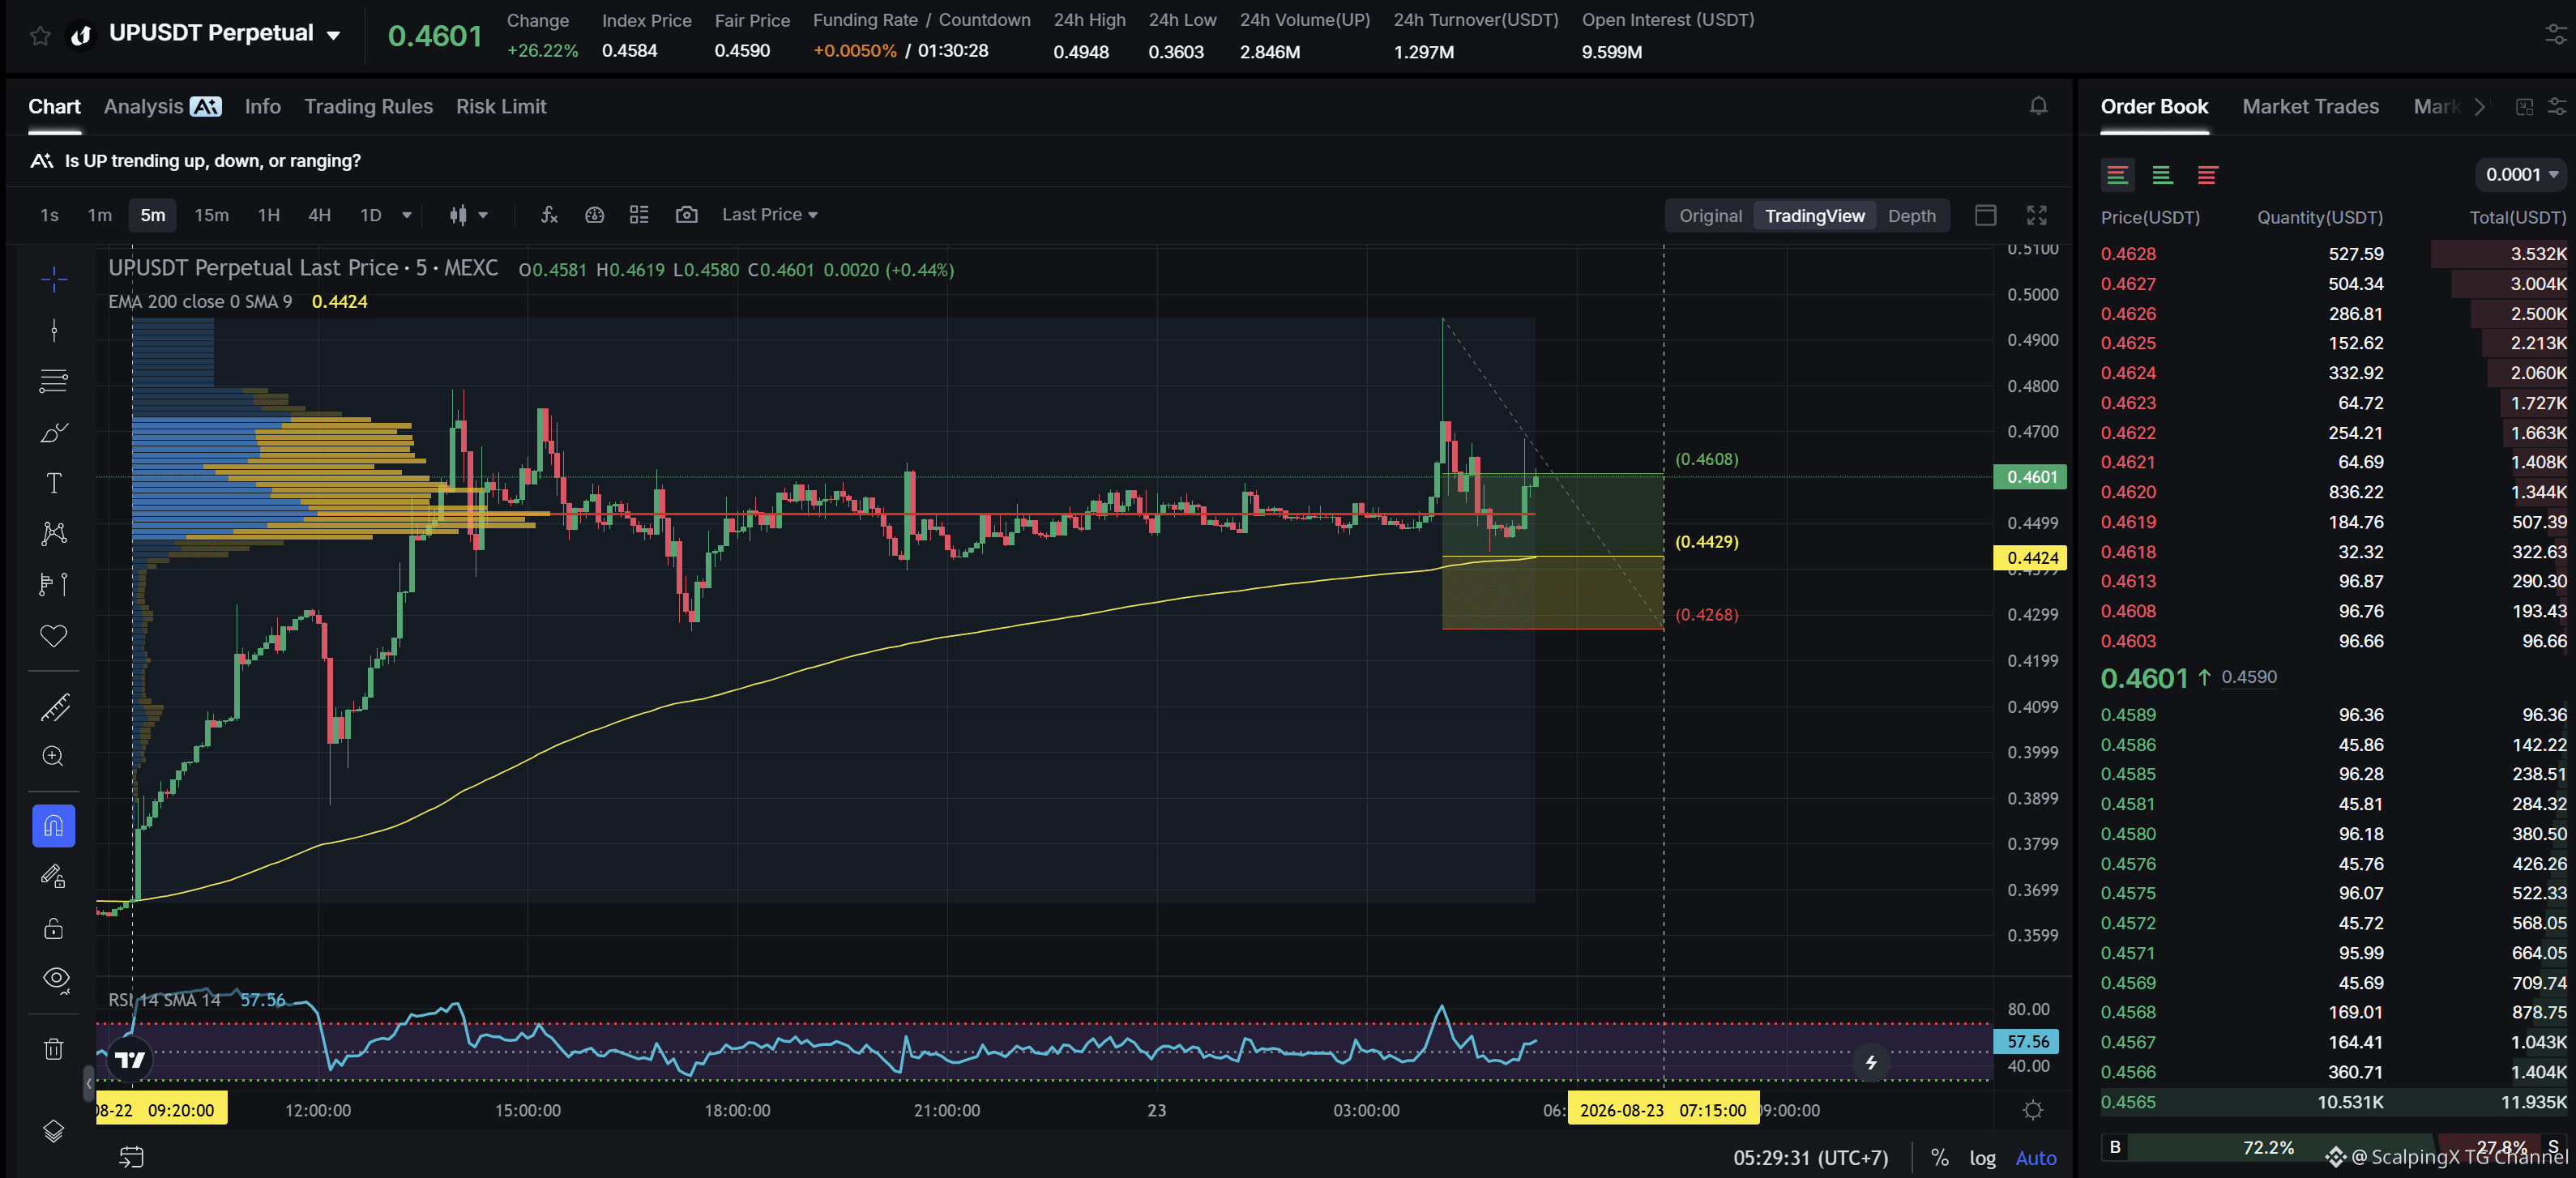Show more order book tabs chevron
The height and width of the screenshot is (1178, 2576).
(2479, 107)
